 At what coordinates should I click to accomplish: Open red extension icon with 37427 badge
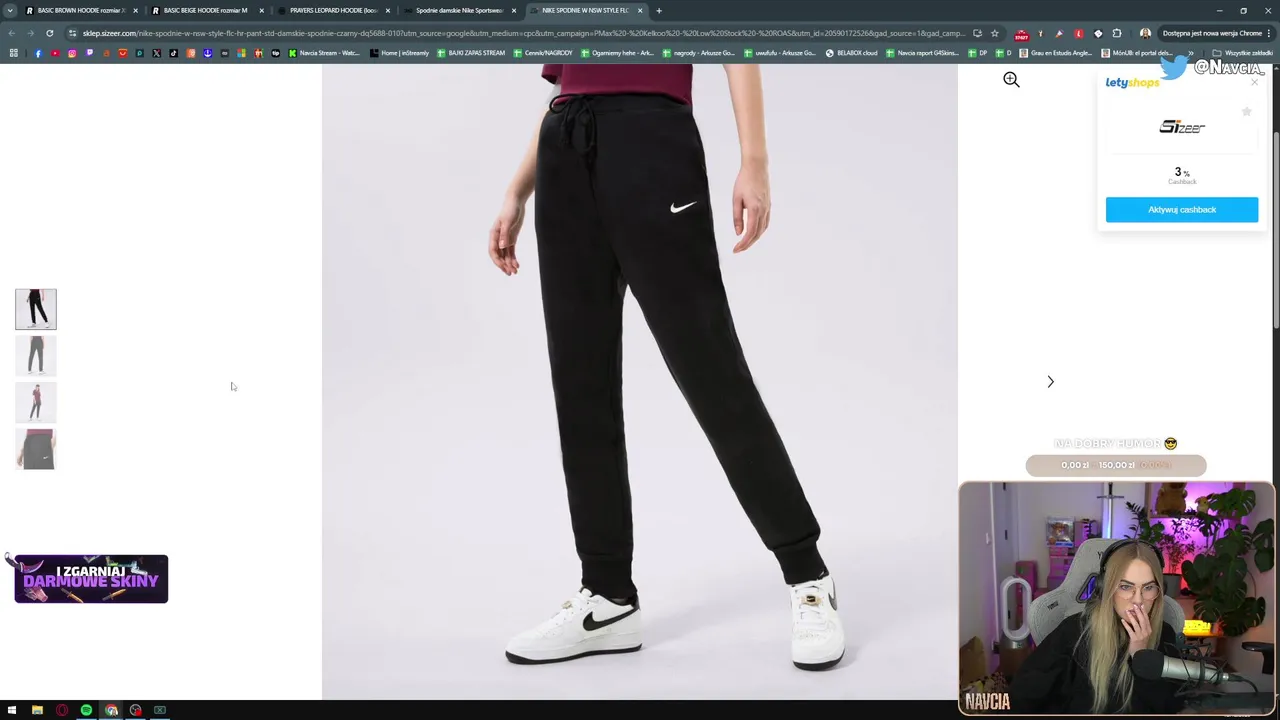1021,34
